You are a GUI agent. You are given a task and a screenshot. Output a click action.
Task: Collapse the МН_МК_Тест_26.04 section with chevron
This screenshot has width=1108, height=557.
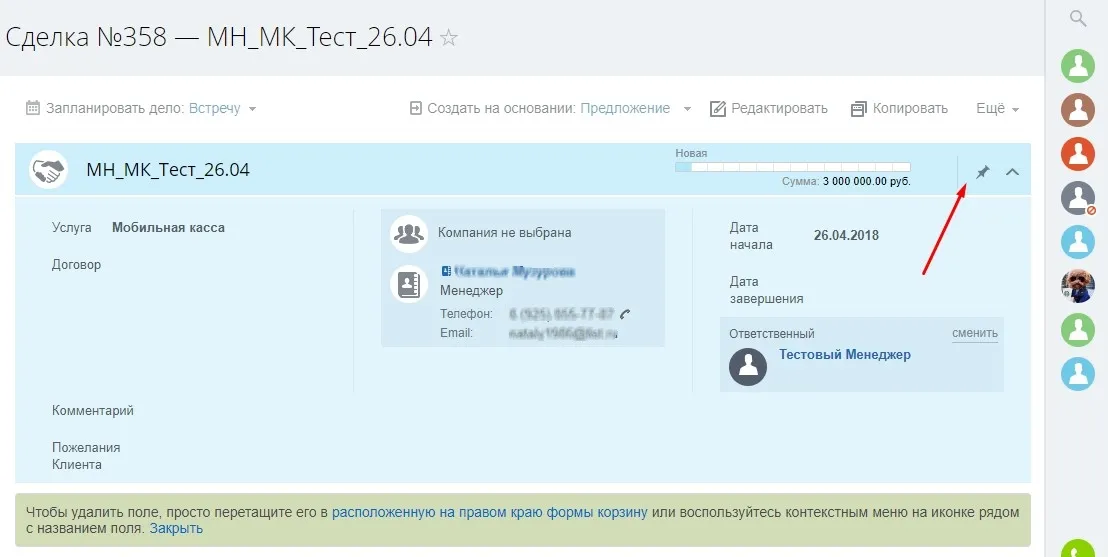[x=1012, y=172]
